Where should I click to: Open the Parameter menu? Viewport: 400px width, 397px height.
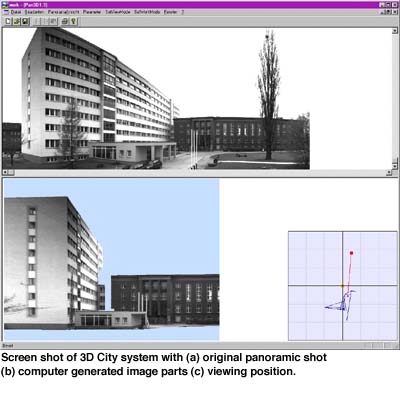[x=92, y=12]
